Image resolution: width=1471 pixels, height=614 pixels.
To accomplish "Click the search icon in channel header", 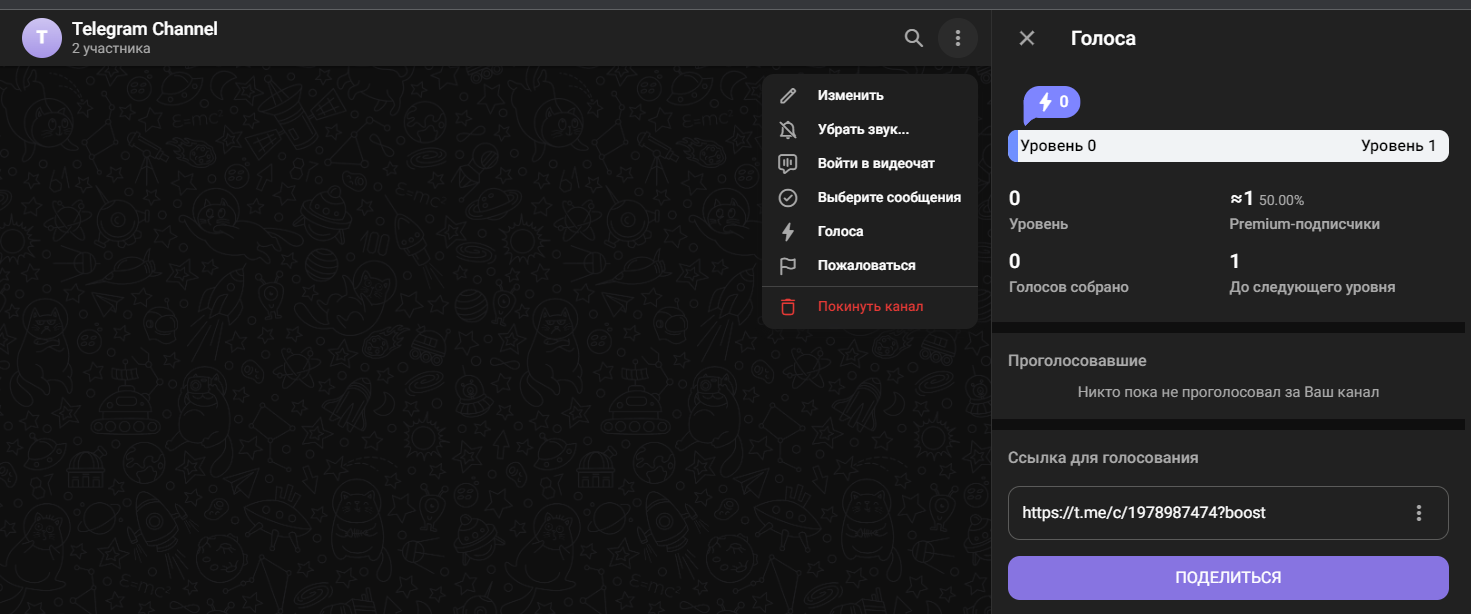I will [913, 38].
